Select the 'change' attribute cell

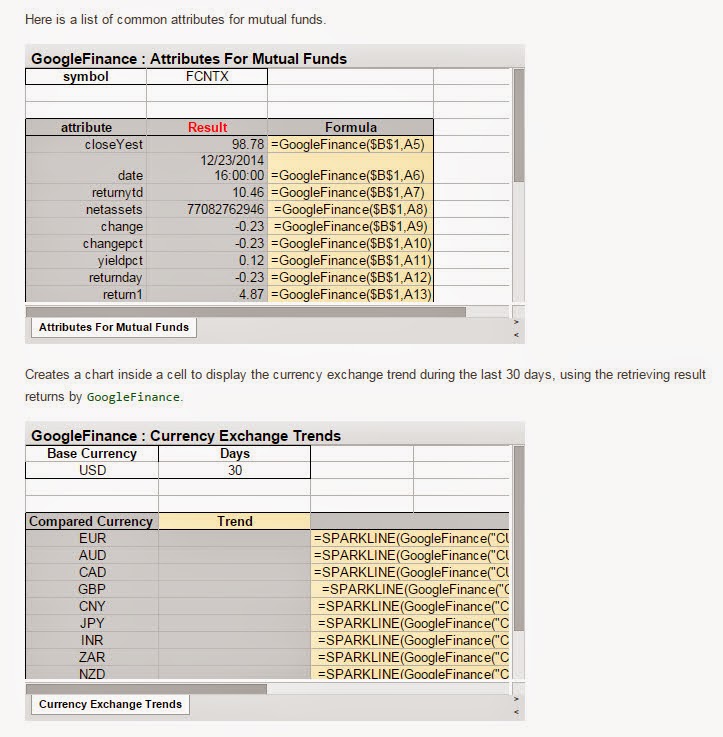86,226
